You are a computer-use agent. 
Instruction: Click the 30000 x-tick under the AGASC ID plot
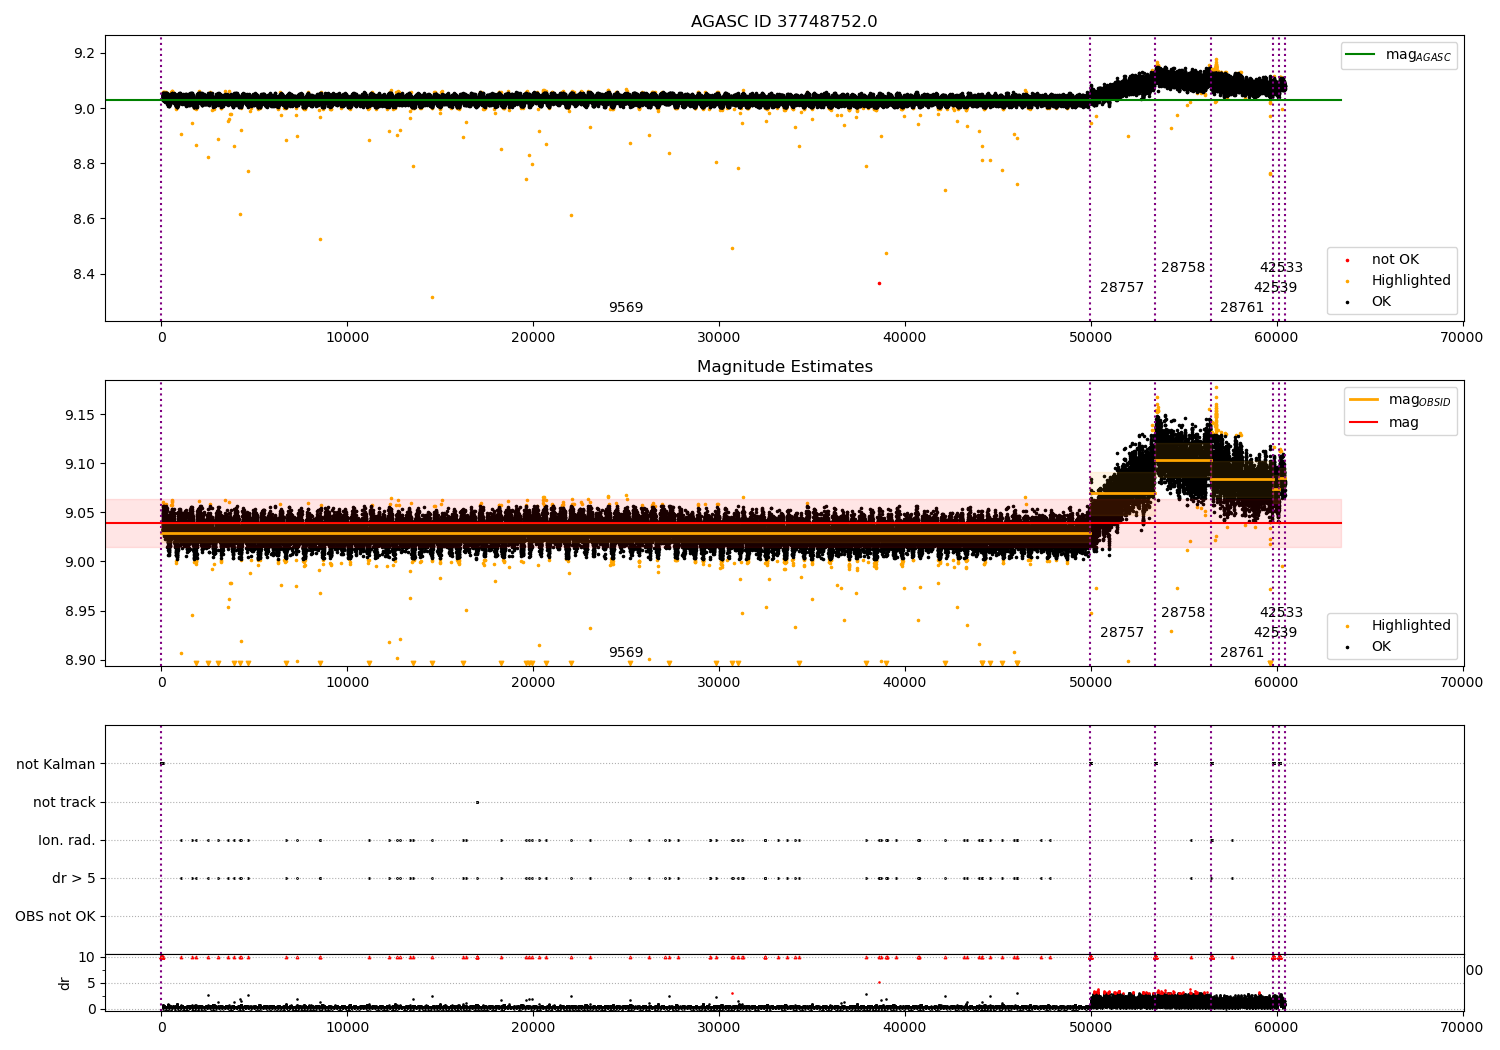(719, 338)
